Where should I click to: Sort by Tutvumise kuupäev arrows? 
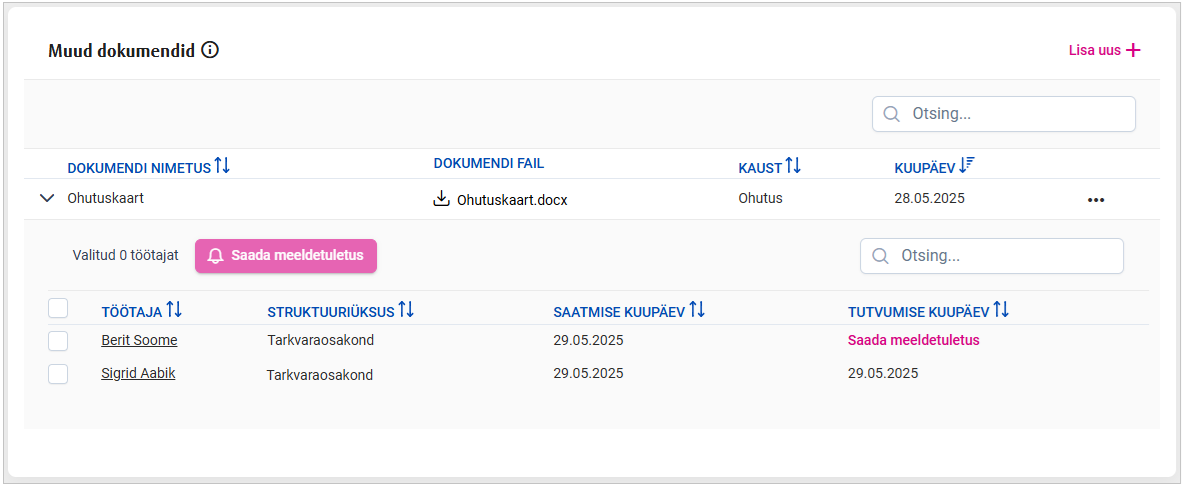point(1001,311)
